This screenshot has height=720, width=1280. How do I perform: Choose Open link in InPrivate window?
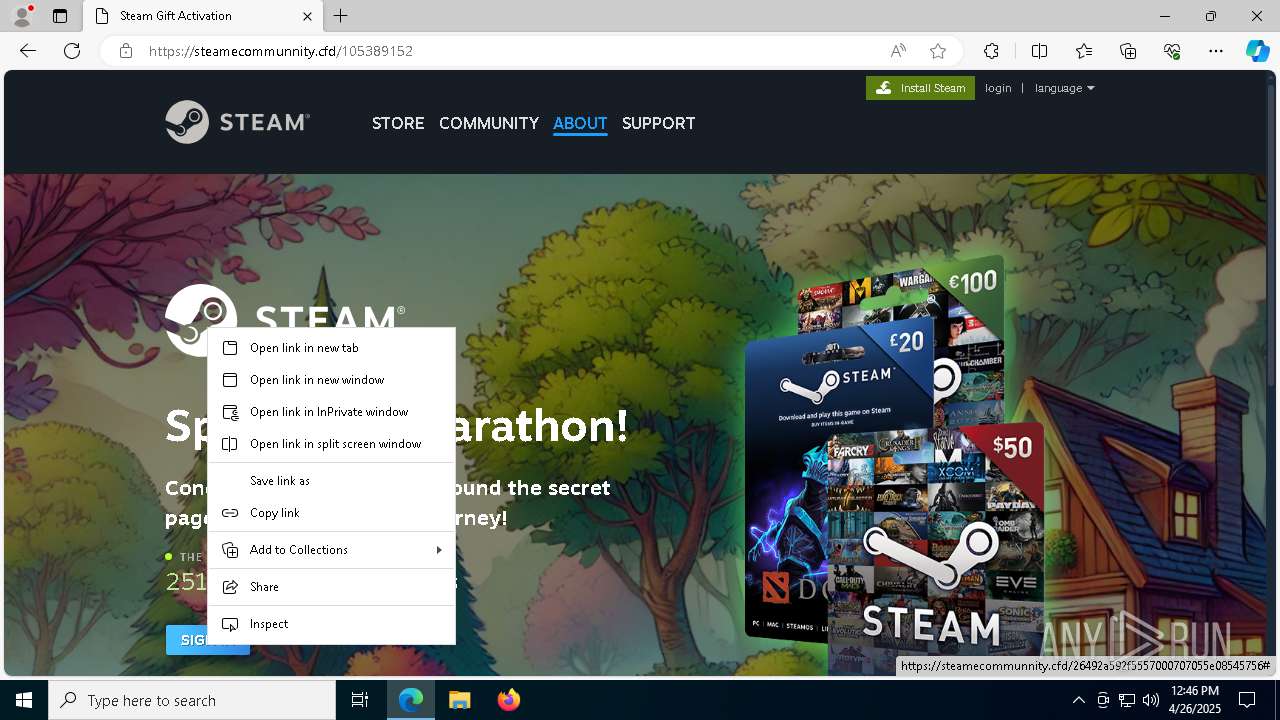[x=331, y=412]
